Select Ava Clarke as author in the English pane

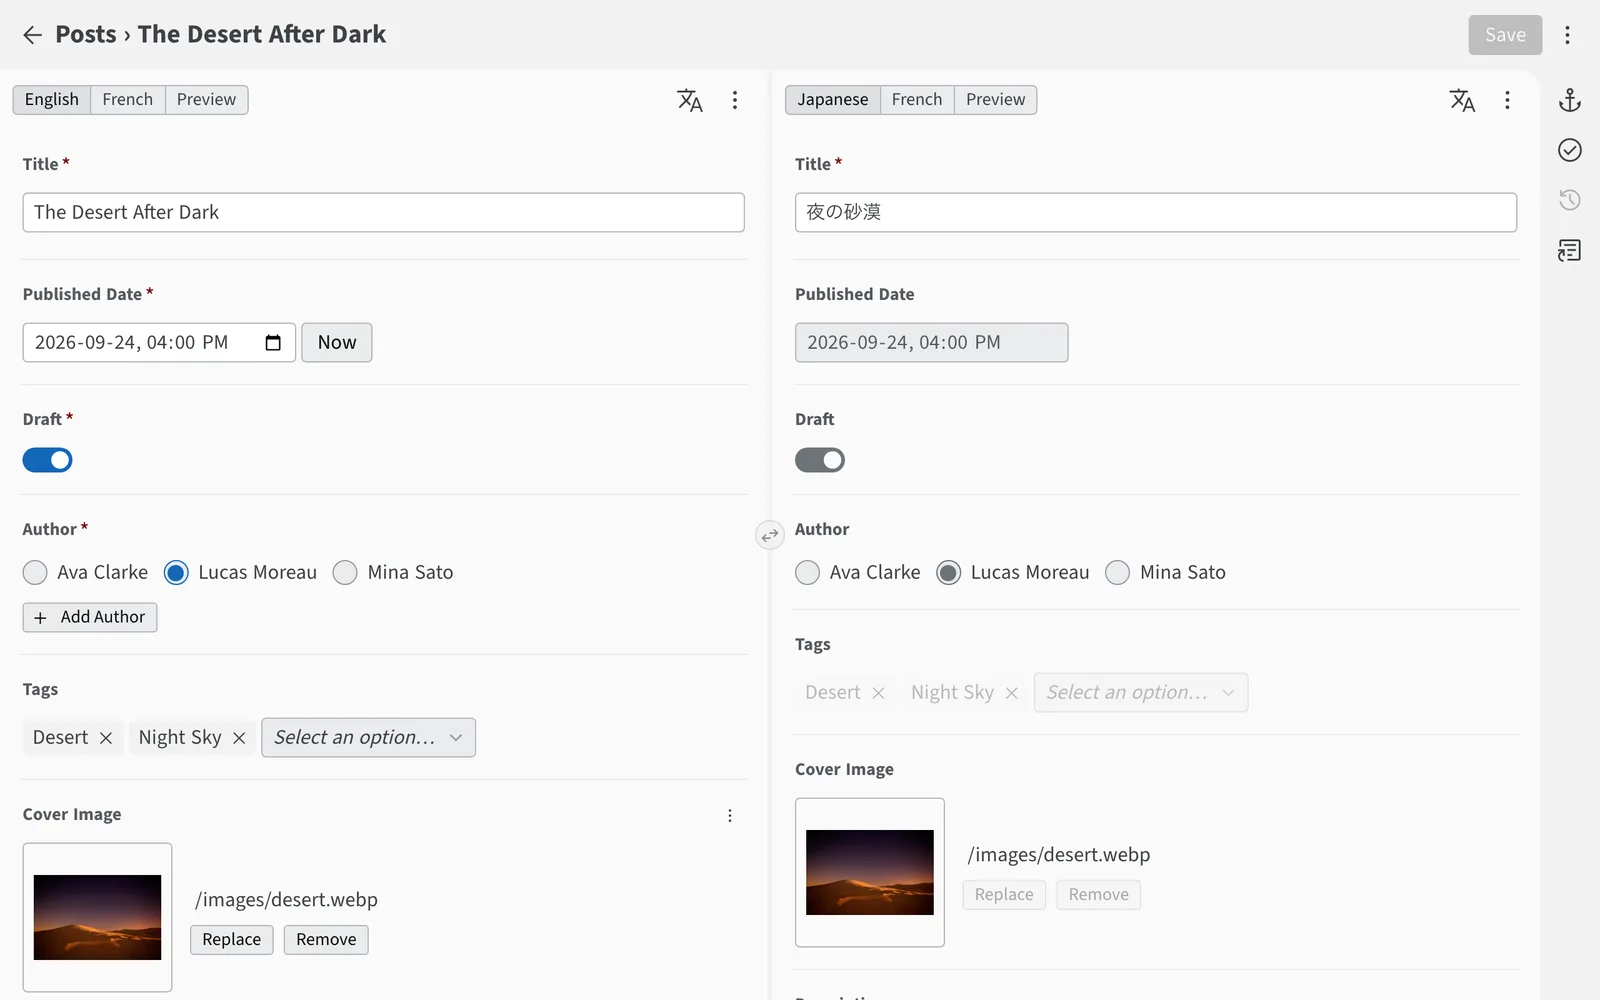click(x=35, y=573)
